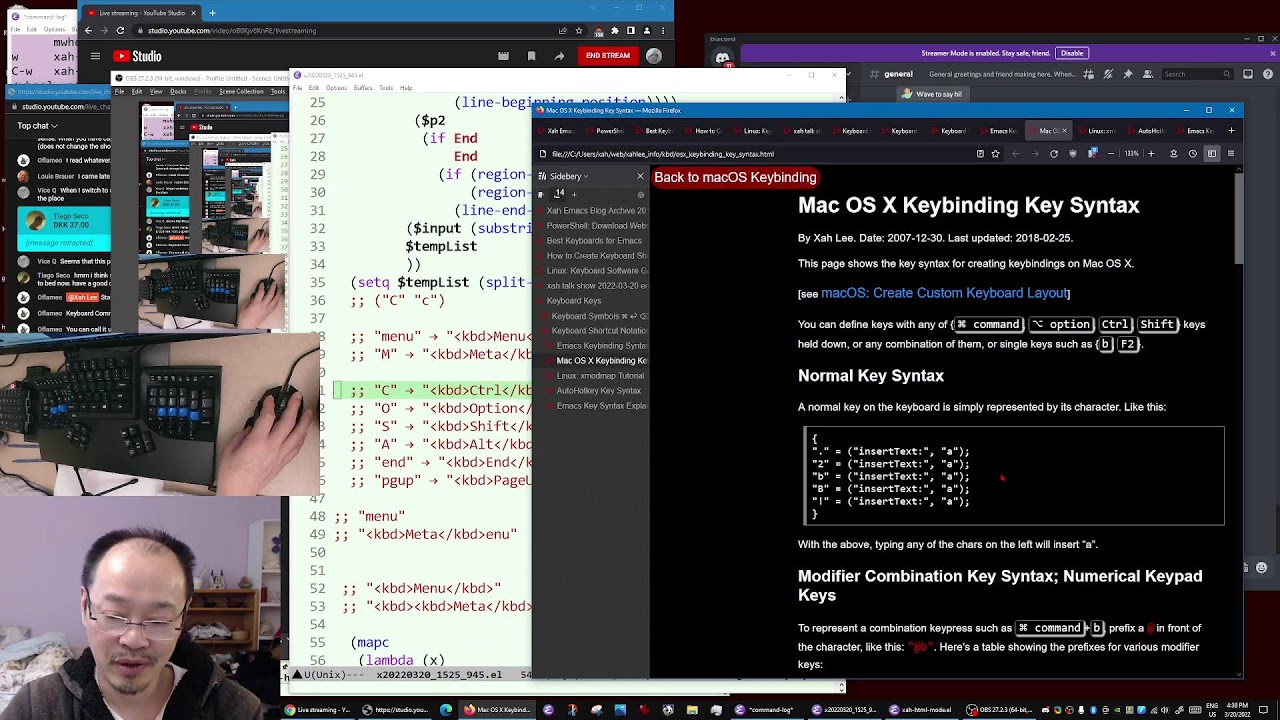Click YouTube Studio bookmark icon
The height and width of the screenshot is (720, 1280).
531,56
